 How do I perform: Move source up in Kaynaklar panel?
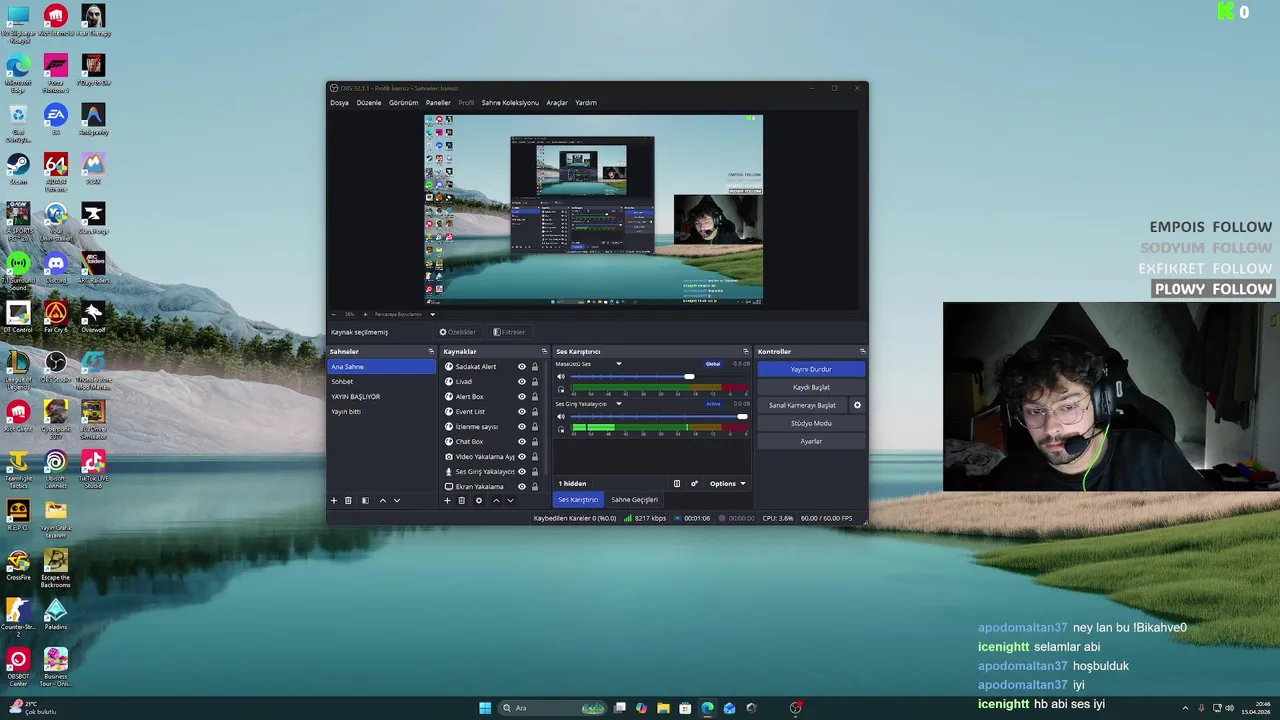tap(495, 500)
